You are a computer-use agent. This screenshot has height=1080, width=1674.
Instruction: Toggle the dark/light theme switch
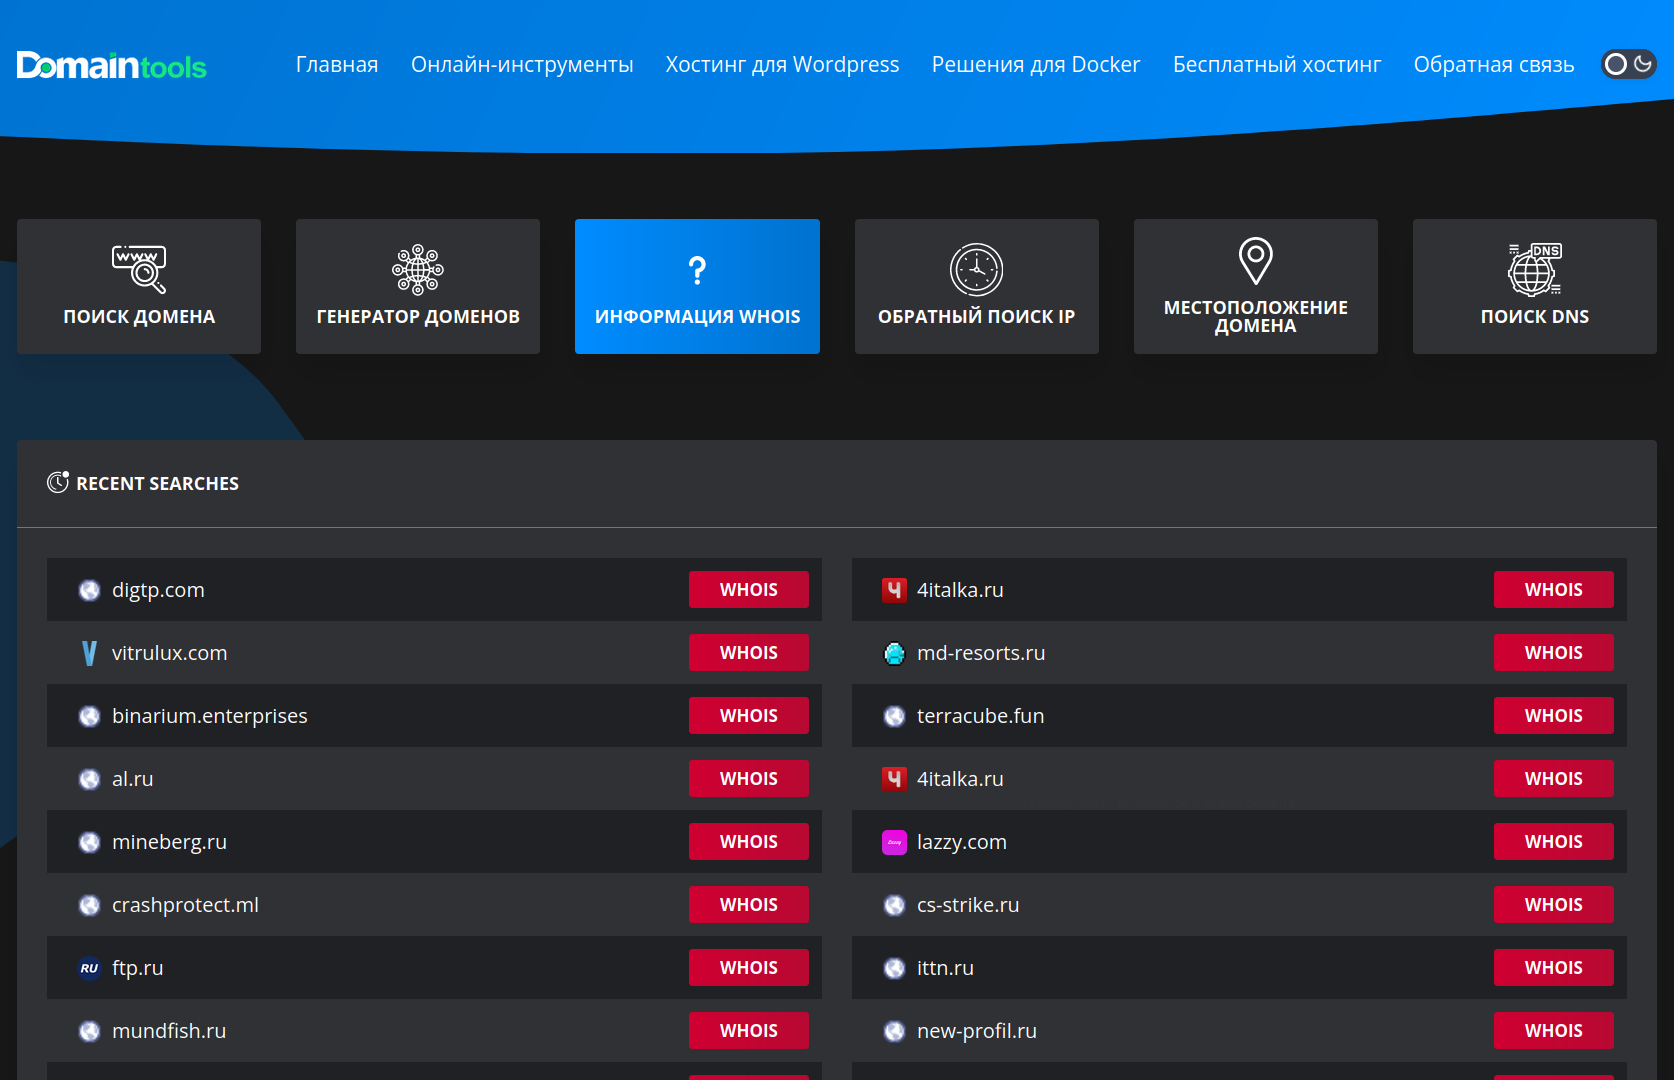click(x=1628, y=64)
